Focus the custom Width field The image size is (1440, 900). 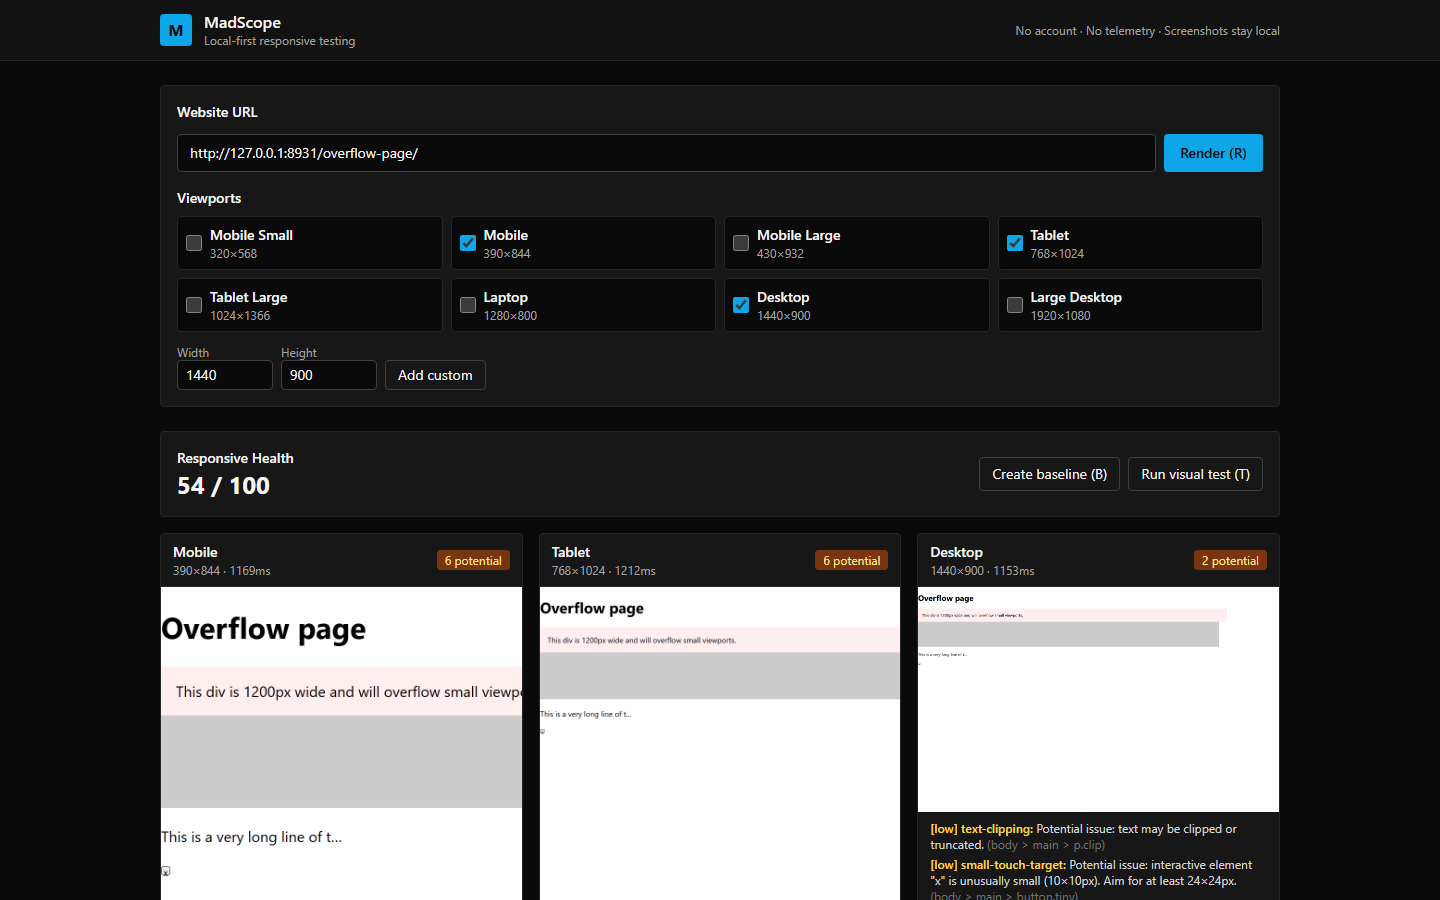coord(225,375)
